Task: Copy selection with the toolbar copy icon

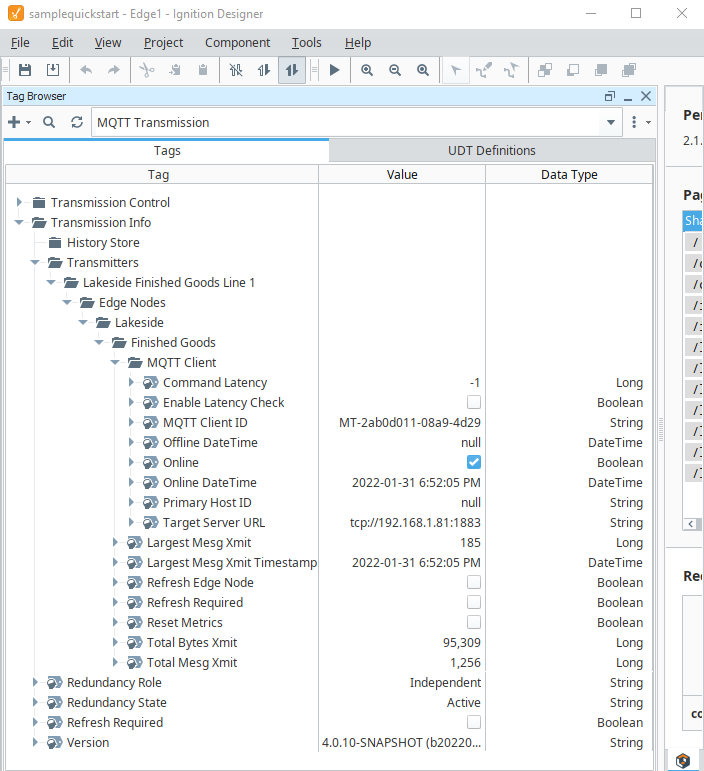Action: 175,70
